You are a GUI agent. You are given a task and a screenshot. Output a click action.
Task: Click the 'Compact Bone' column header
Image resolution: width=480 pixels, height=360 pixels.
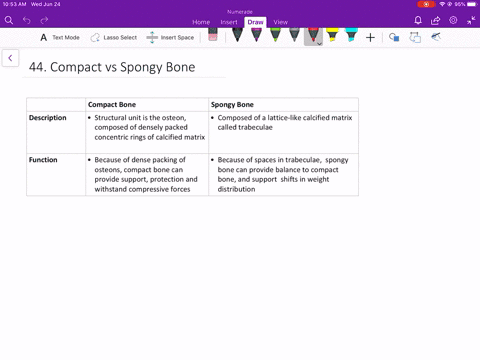point(112,104)
